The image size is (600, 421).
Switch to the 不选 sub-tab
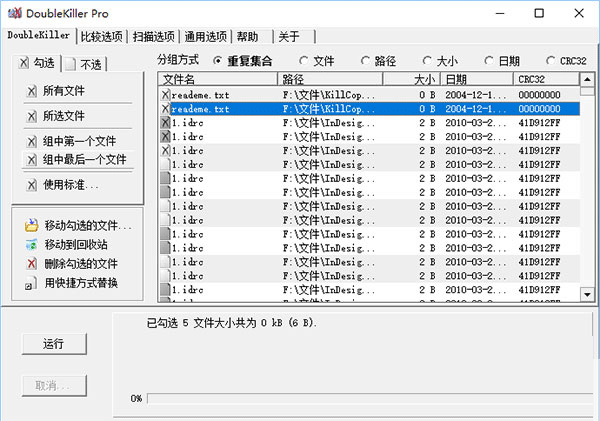click(85, 65)
